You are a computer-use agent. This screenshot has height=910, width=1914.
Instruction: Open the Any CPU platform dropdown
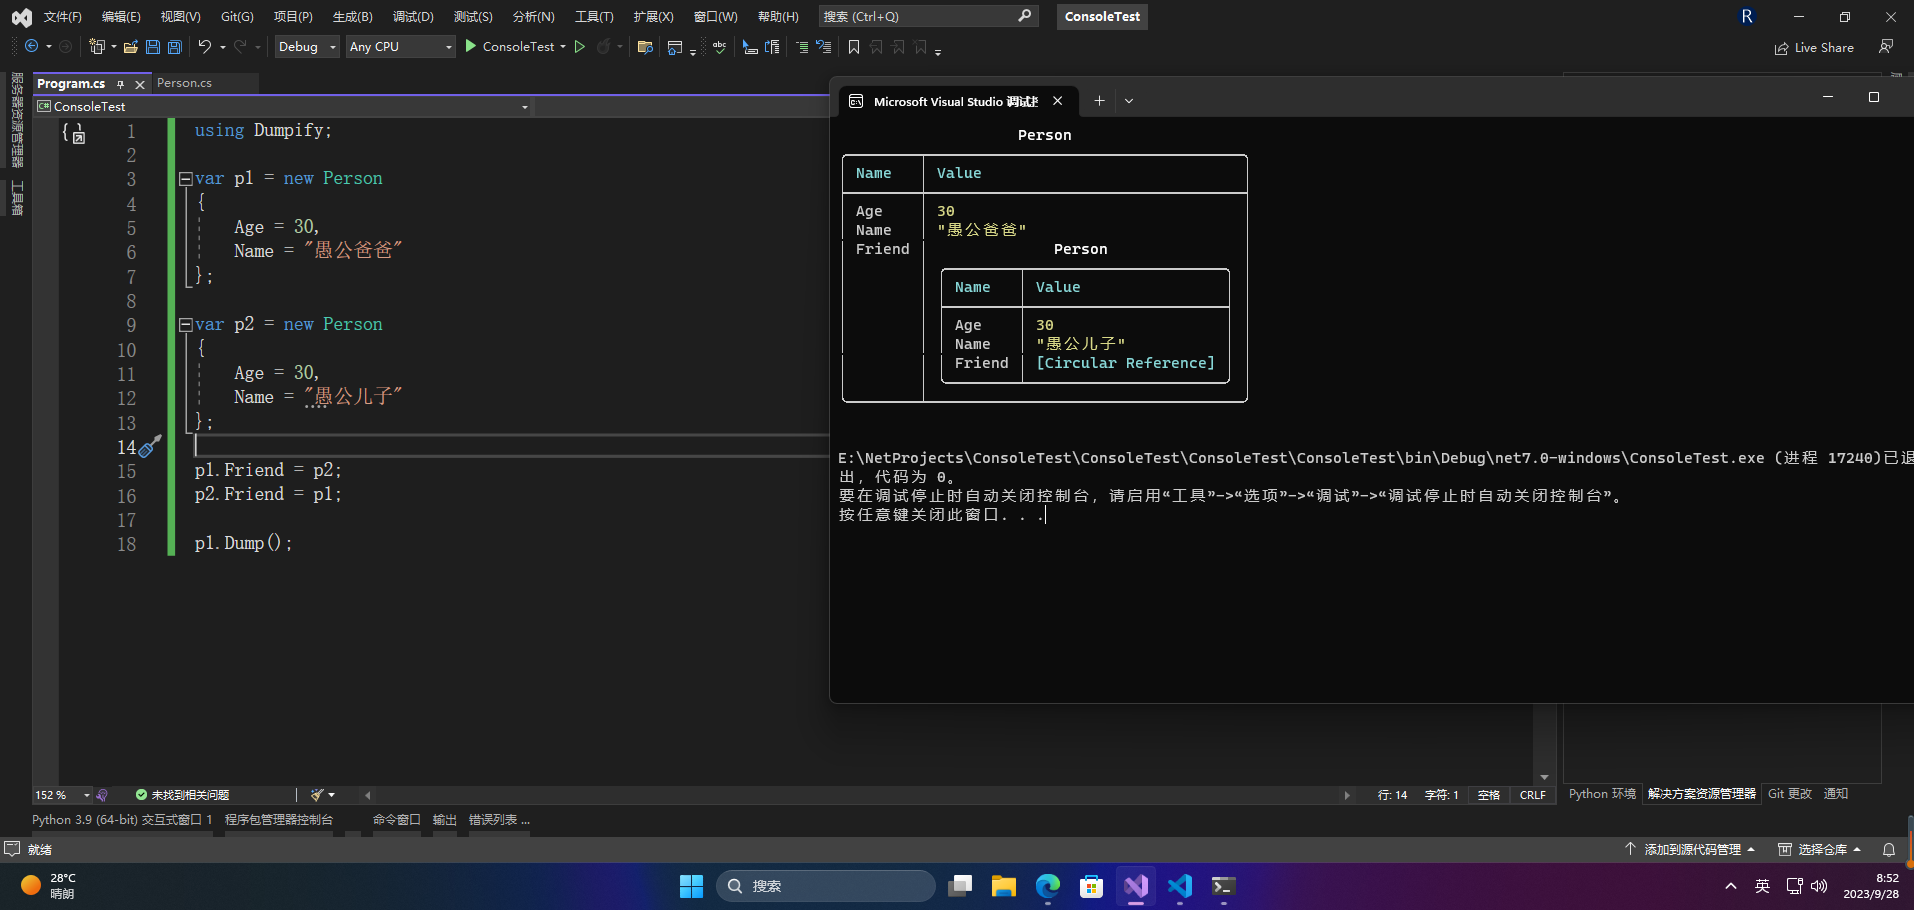(400, 47)
